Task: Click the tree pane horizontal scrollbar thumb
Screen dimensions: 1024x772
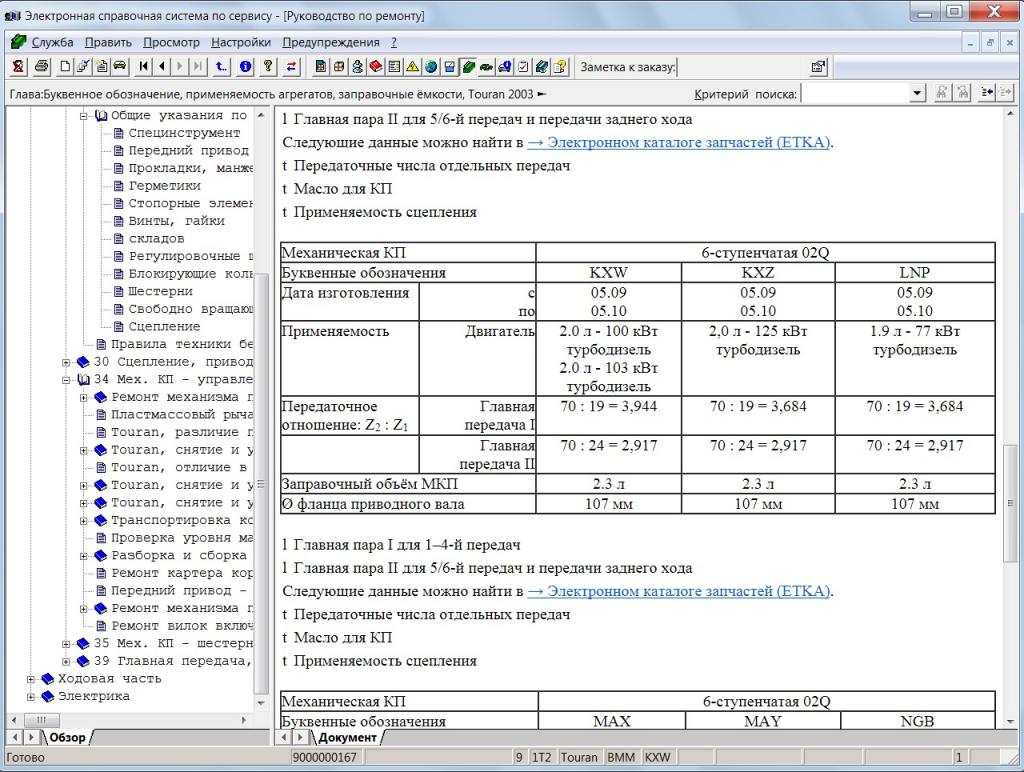Action: (42, 720)
